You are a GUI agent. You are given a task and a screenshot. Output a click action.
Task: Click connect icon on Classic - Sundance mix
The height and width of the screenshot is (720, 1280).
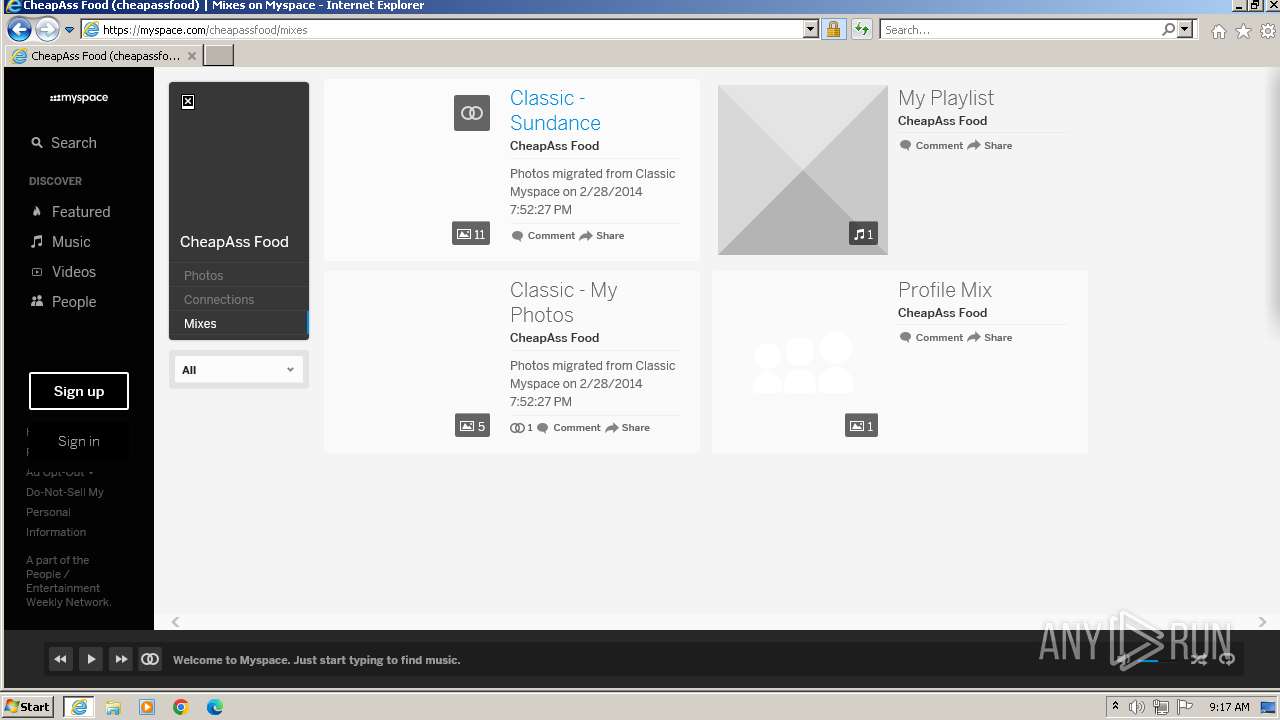point(472,113)
